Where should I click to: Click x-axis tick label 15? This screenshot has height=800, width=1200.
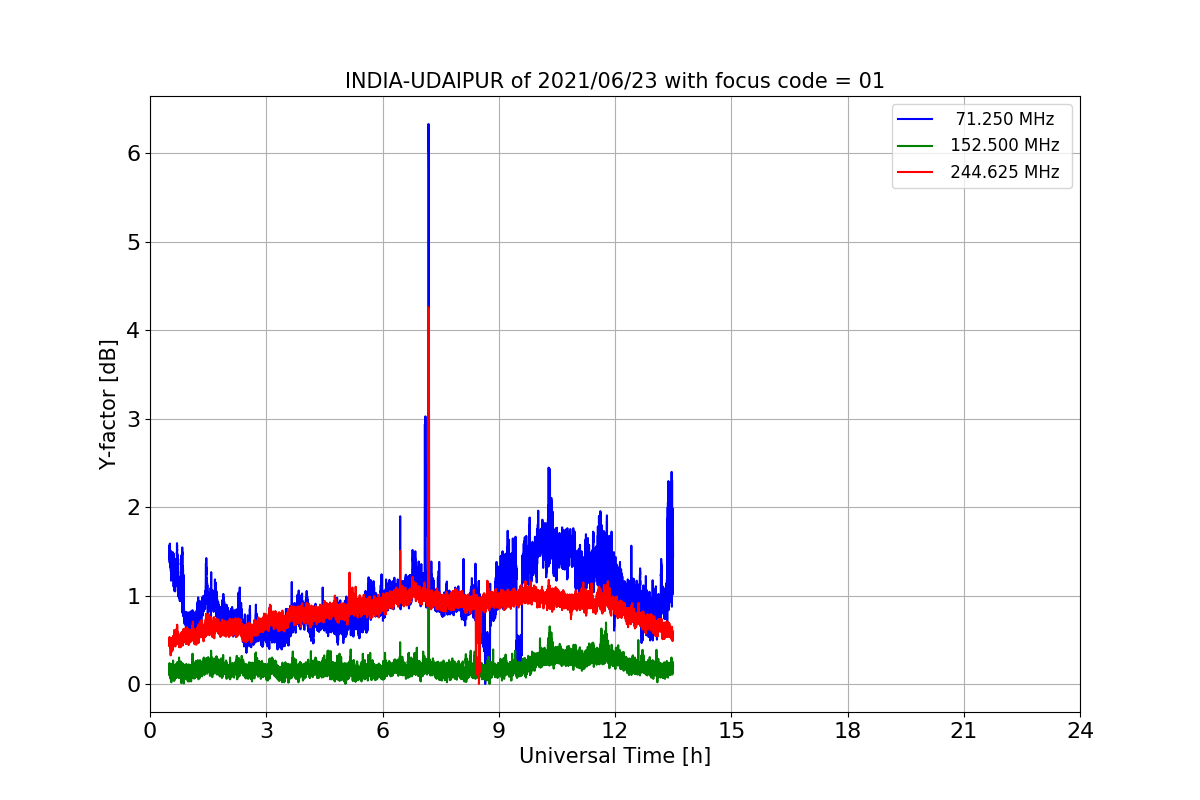tap(731, 731)
